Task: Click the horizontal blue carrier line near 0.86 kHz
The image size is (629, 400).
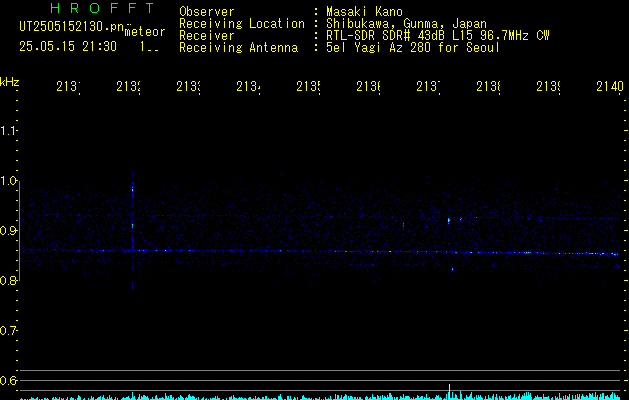Action: click(x=320, y=252)
